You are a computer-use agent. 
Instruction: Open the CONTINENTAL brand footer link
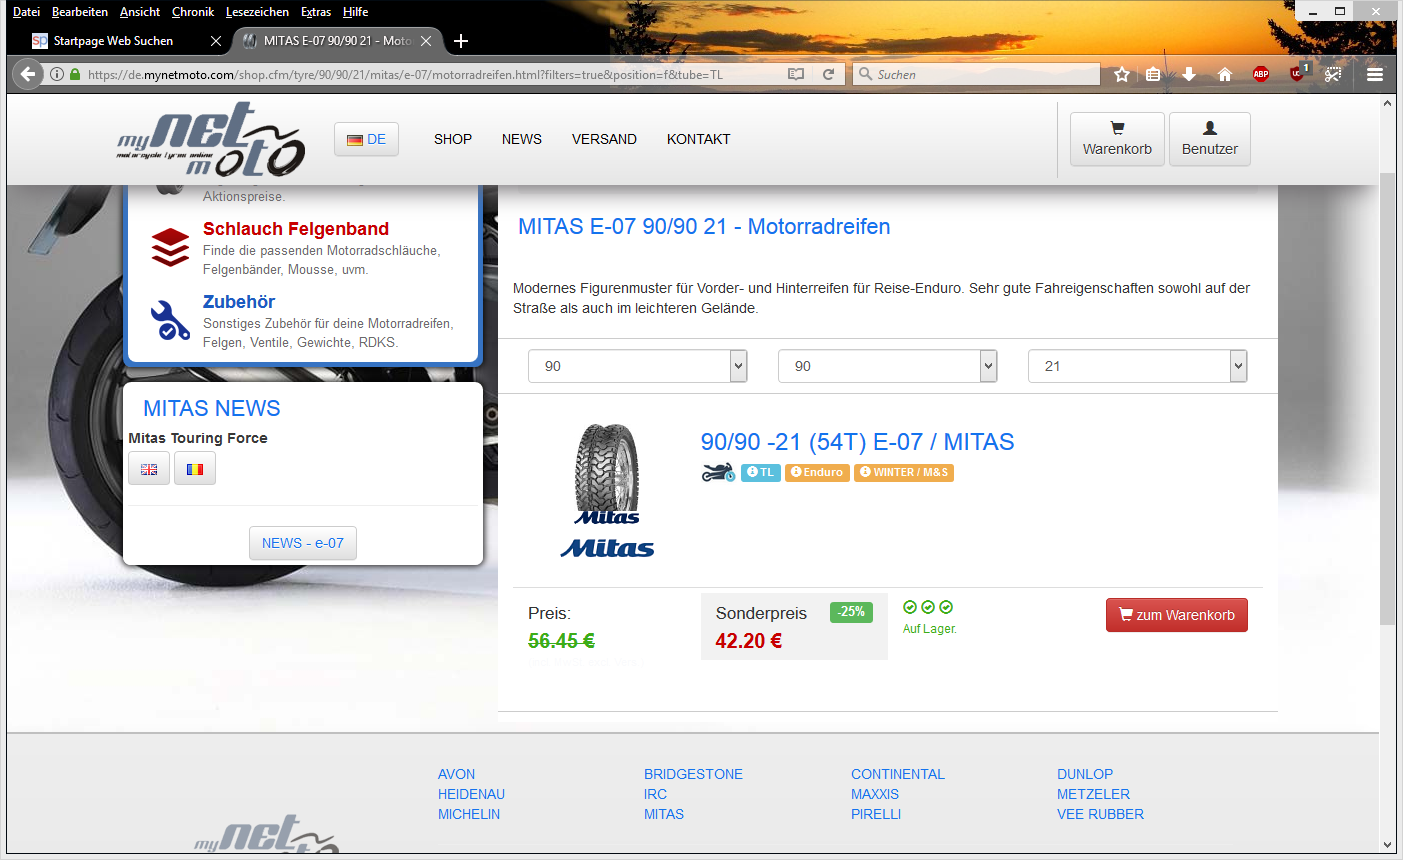[898, 774]
